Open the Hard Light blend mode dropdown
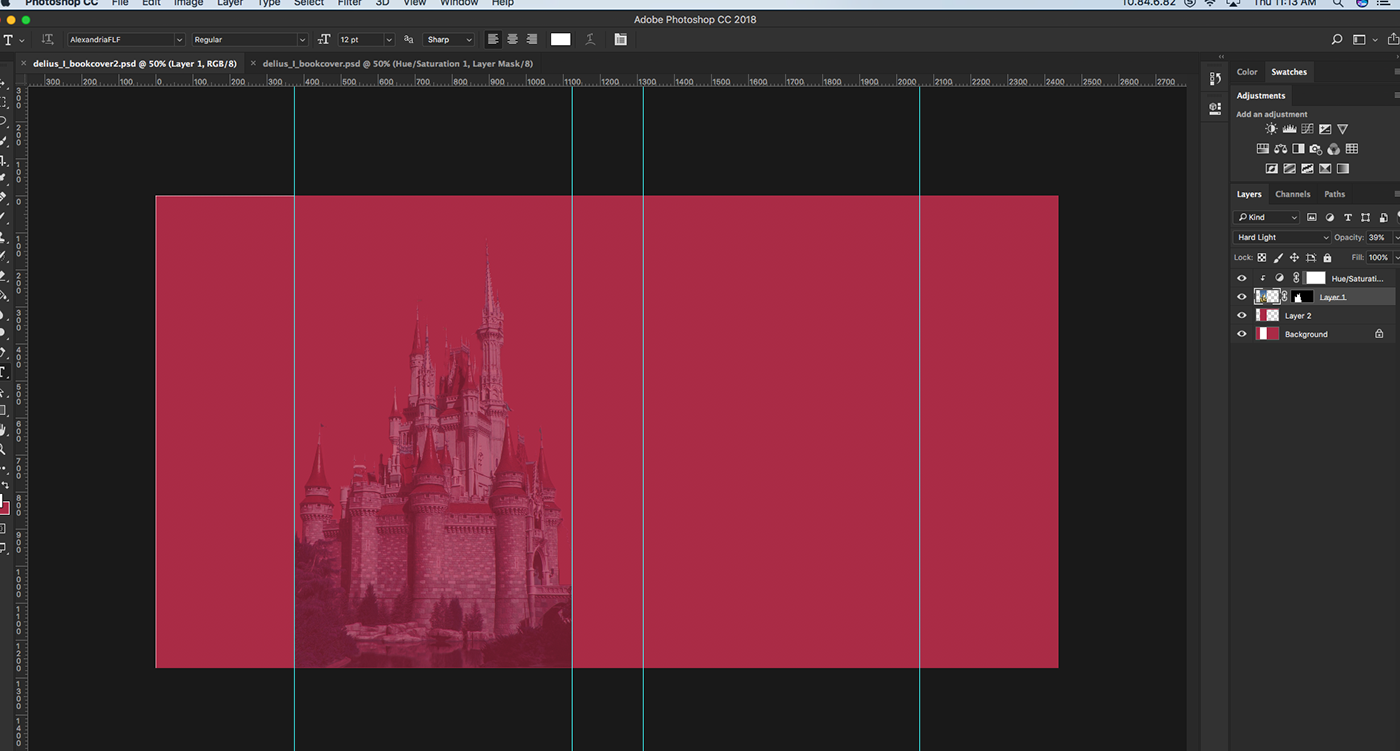This screenshot has height=751, width=1400. click(1282, 237)
